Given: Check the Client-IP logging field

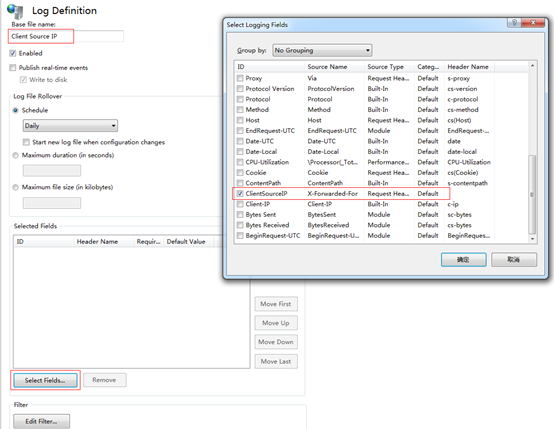Looking at the screenshot, I should coord(240,204).
